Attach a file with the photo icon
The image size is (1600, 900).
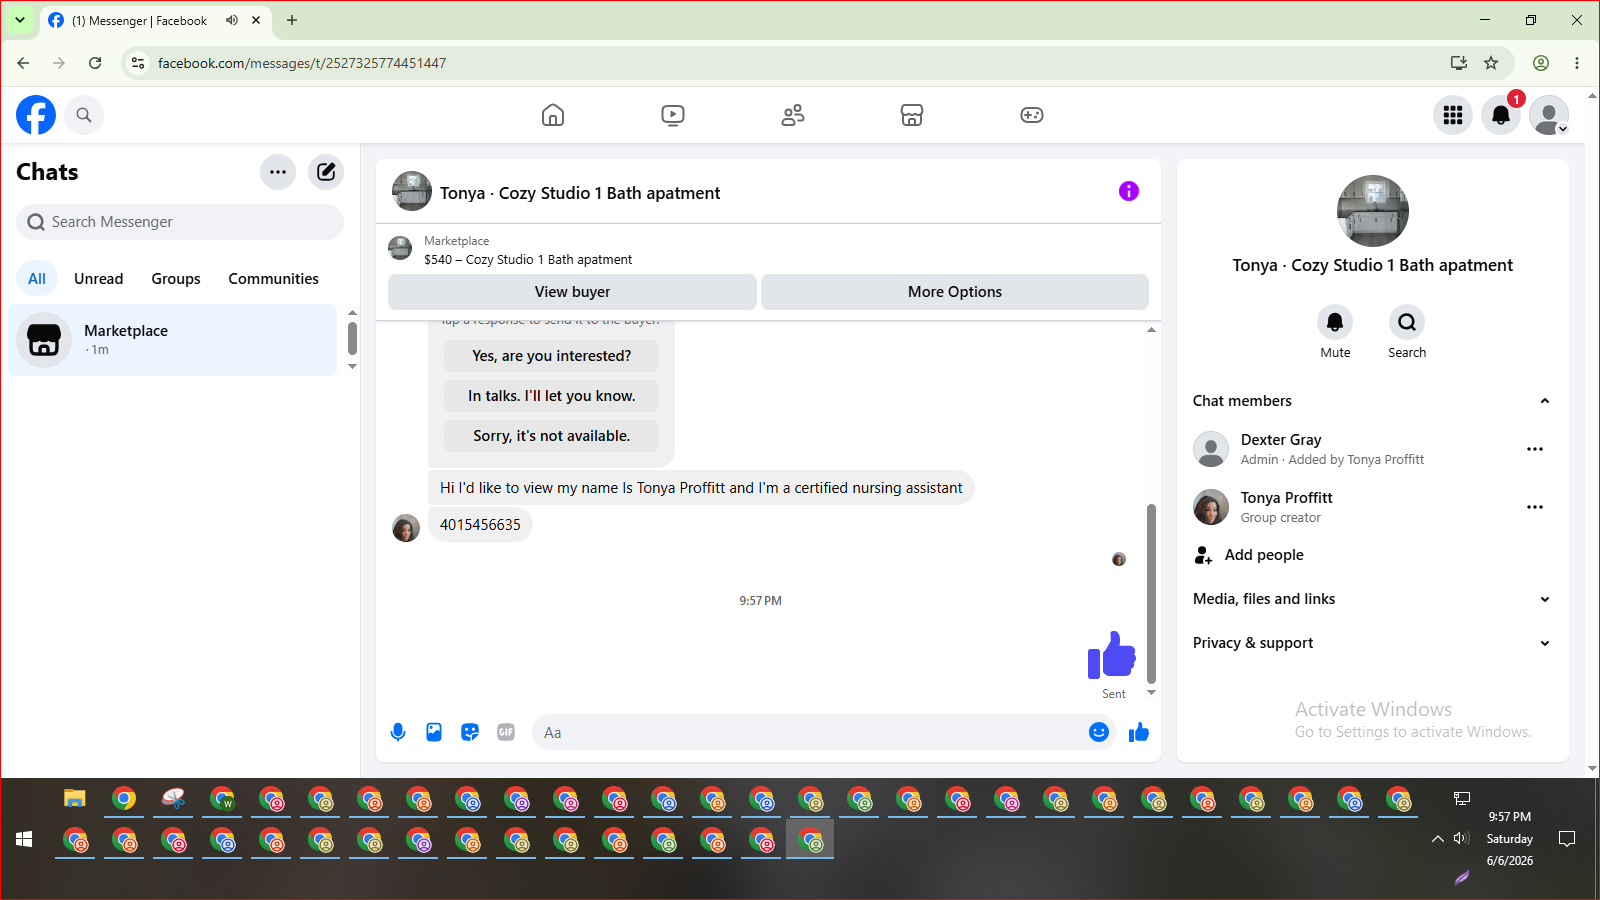[434, 732]
